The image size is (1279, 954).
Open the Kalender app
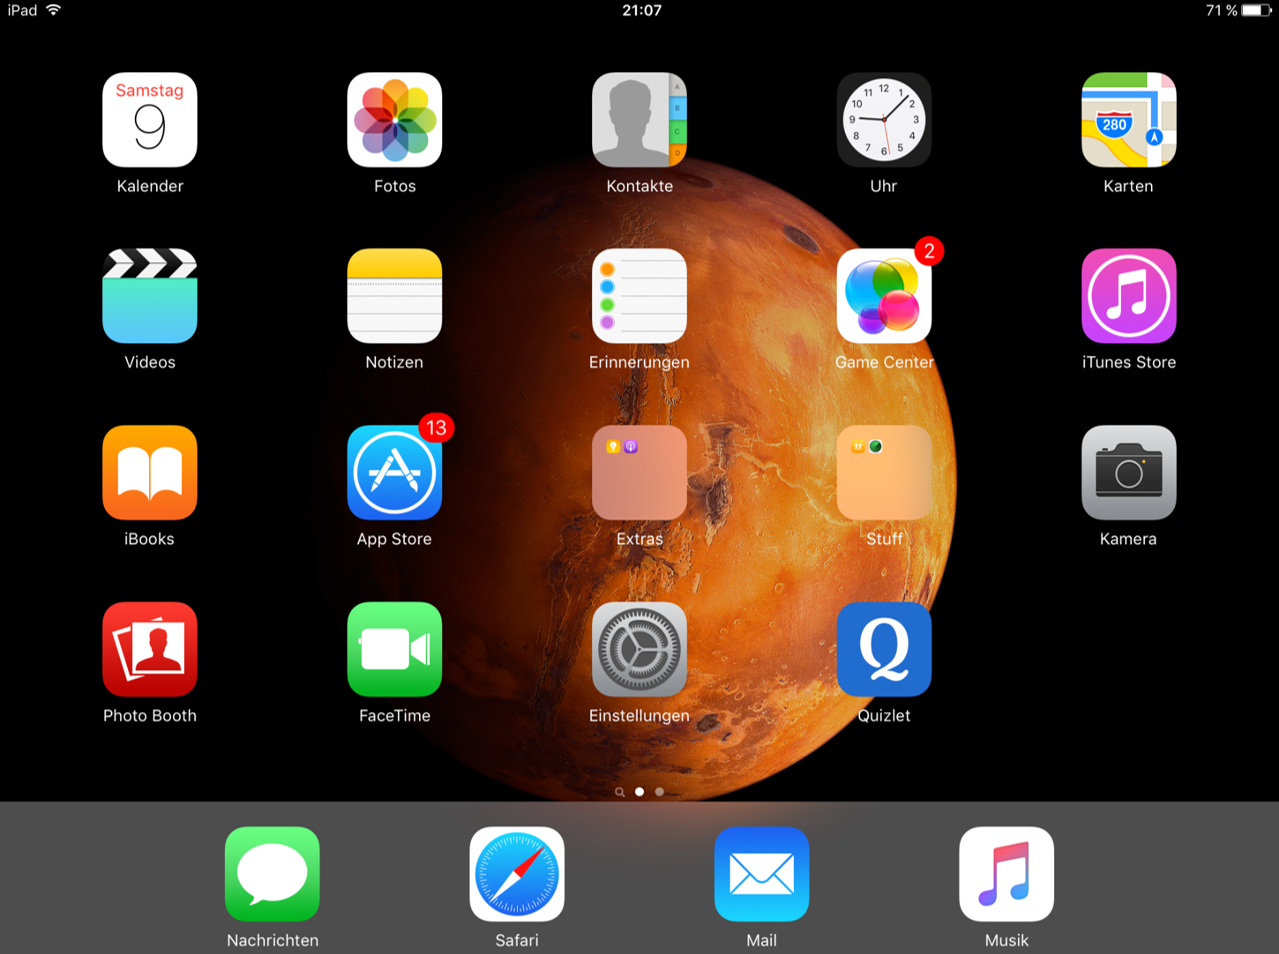150,120
